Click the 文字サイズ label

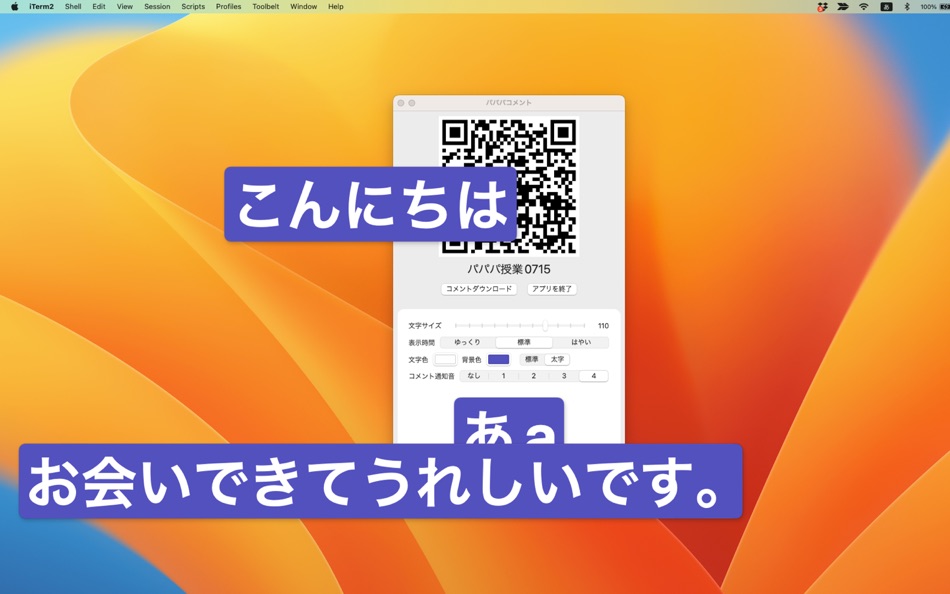pos(425,326)
